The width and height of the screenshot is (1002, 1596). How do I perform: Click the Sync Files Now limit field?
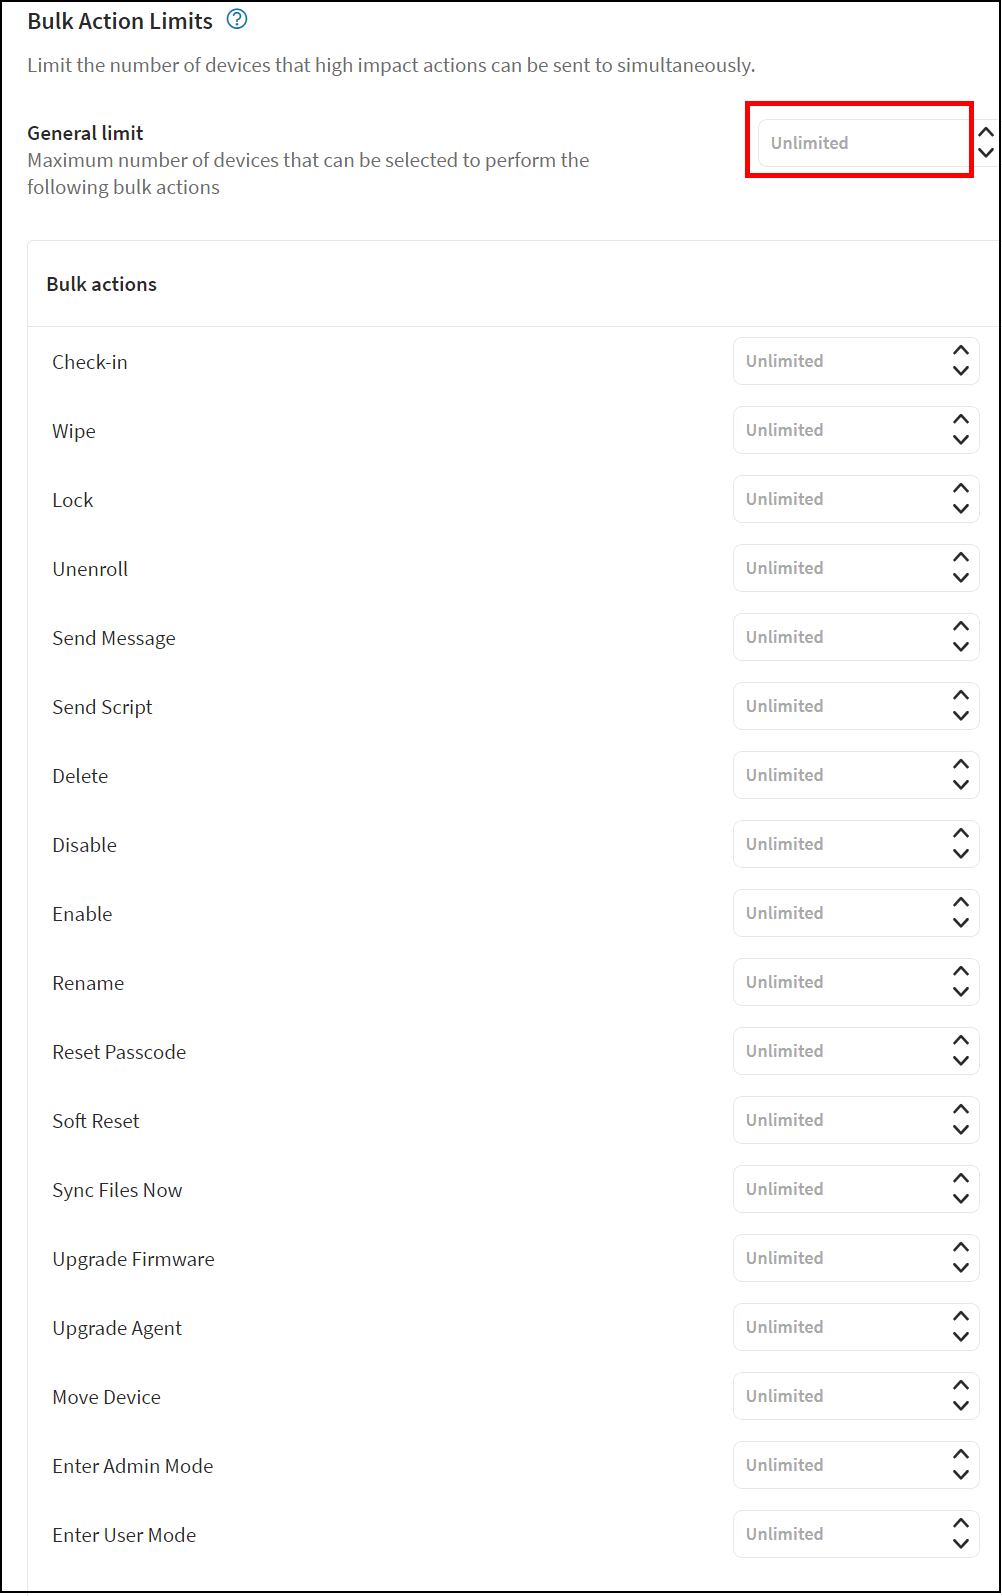tap(840, 1189)
